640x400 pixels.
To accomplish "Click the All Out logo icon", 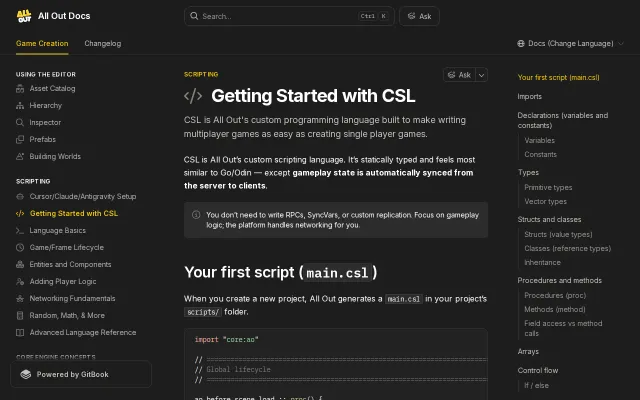I will coord(24,16).
